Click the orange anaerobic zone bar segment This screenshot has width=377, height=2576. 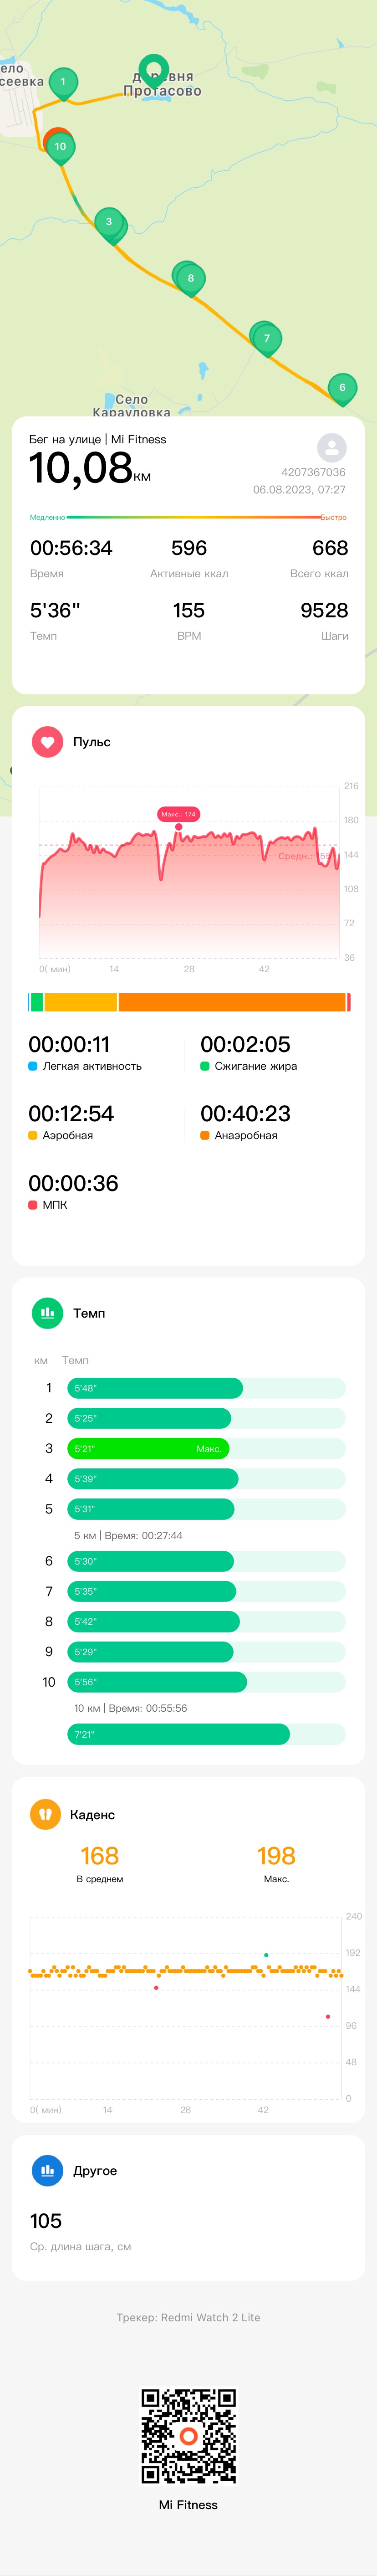(x=232, y=1002)
